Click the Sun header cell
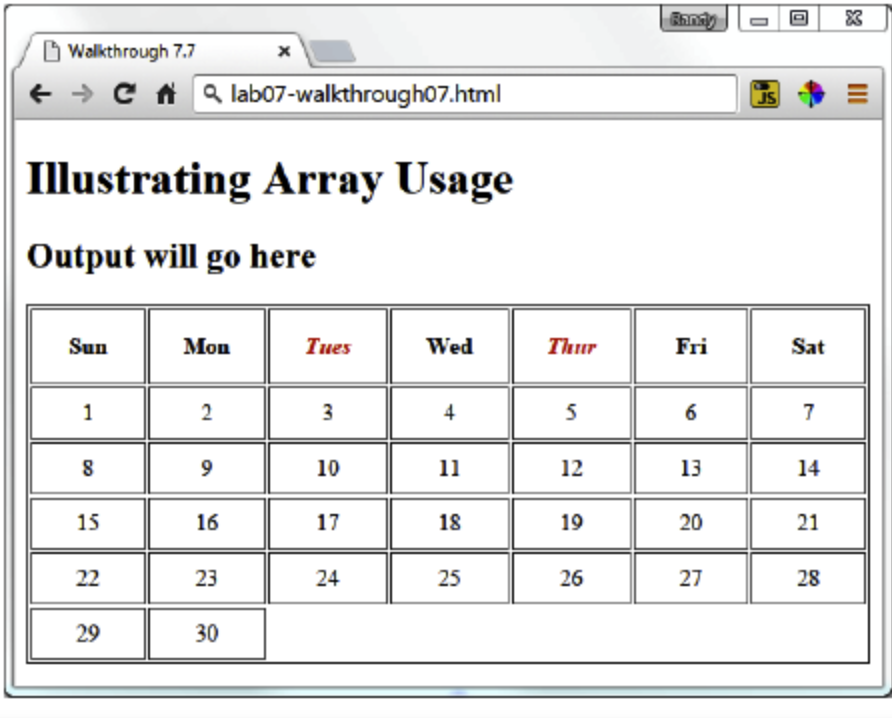This screenshot has height=718, width=892. click(x=88, y=346)
